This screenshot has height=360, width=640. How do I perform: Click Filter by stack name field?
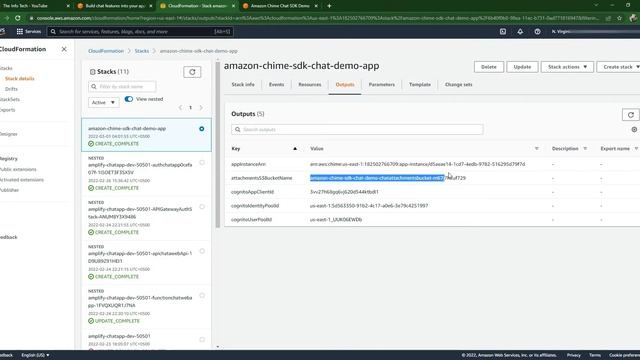pyautogui.click(x=122, y=87)
